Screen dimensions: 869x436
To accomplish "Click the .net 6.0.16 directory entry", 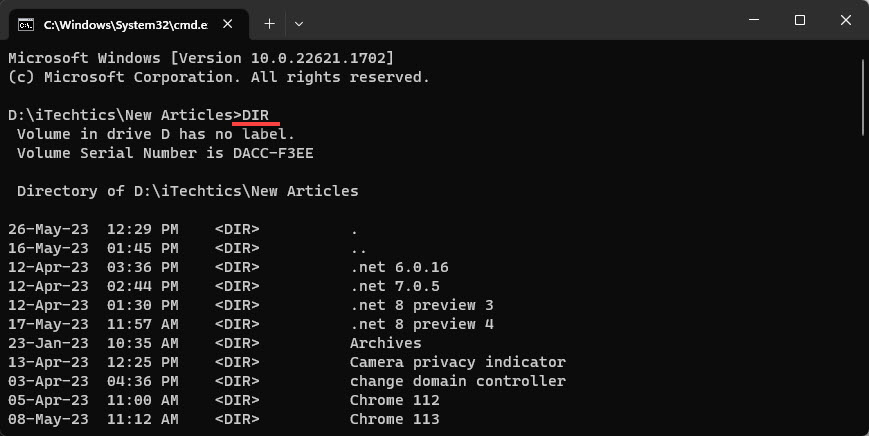I will (399, 268).
